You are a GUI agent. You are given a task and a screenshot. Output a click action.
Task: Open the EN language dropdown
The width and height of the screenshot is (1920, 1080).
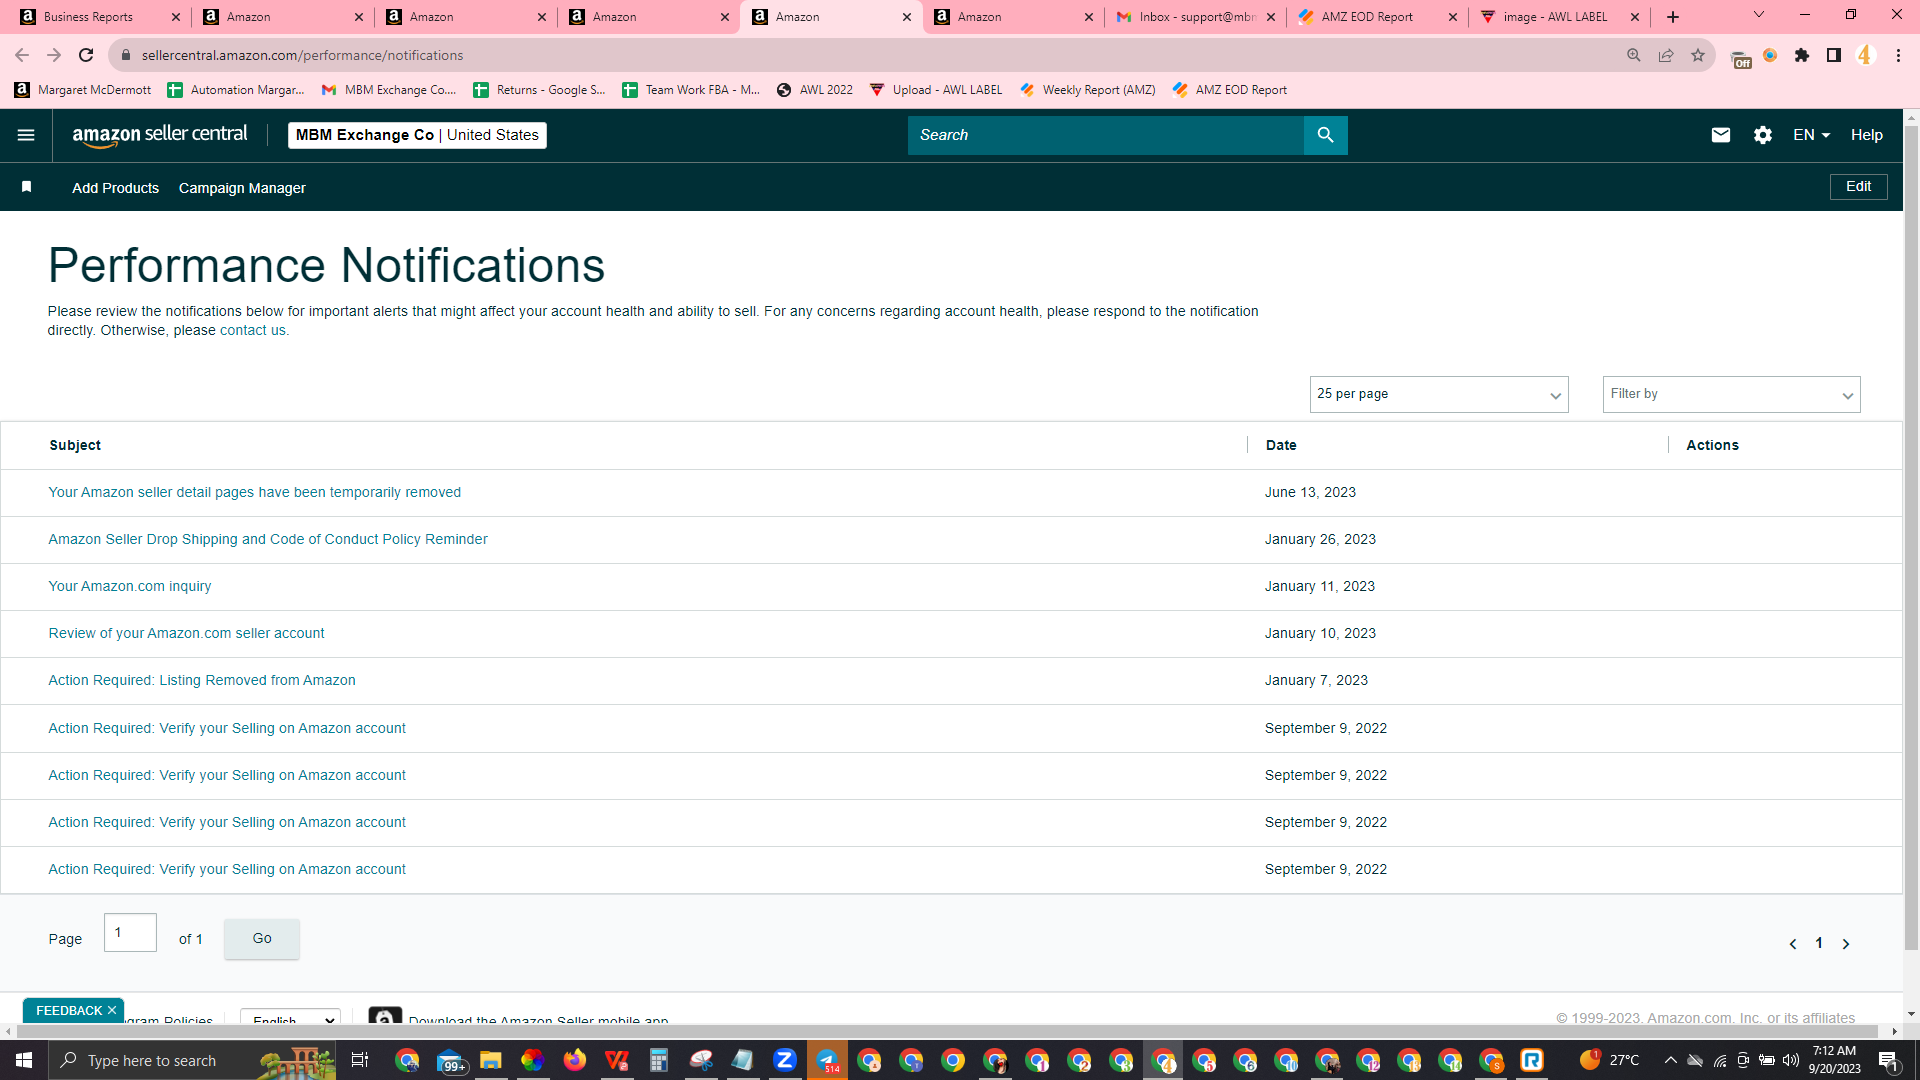tap(1811, 135)
